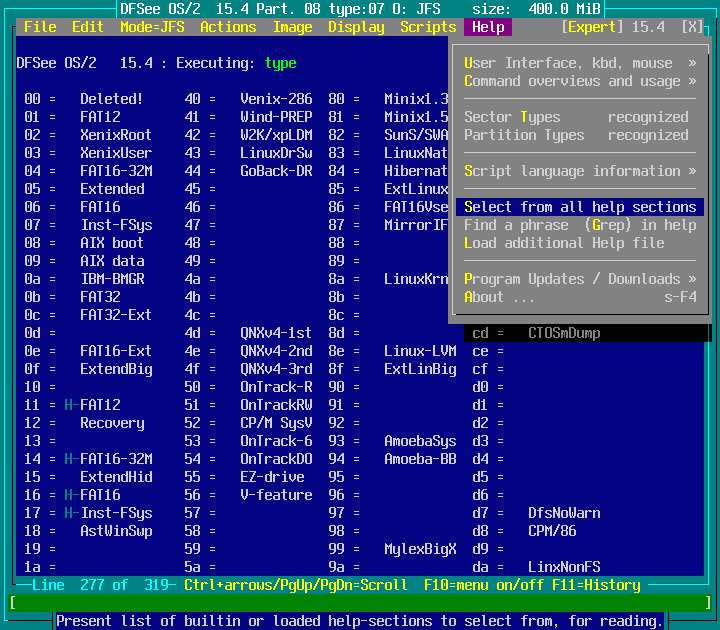720x630 pixels.
Task: Click the 'FAT12' entry for type 01
Action: click(x=100, y=117)
